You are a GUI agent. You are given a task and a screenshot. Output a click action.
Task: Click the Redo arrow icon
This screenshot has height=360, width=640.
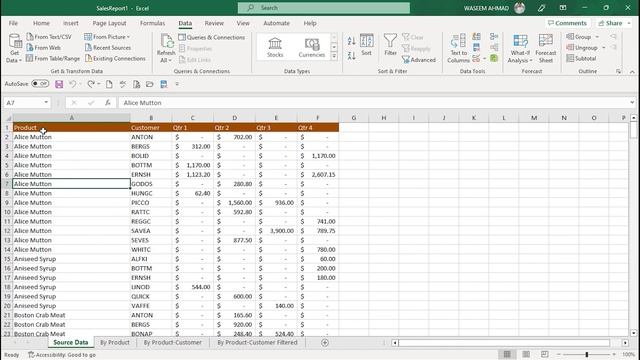pyautogui.click(x=91, y=84)
